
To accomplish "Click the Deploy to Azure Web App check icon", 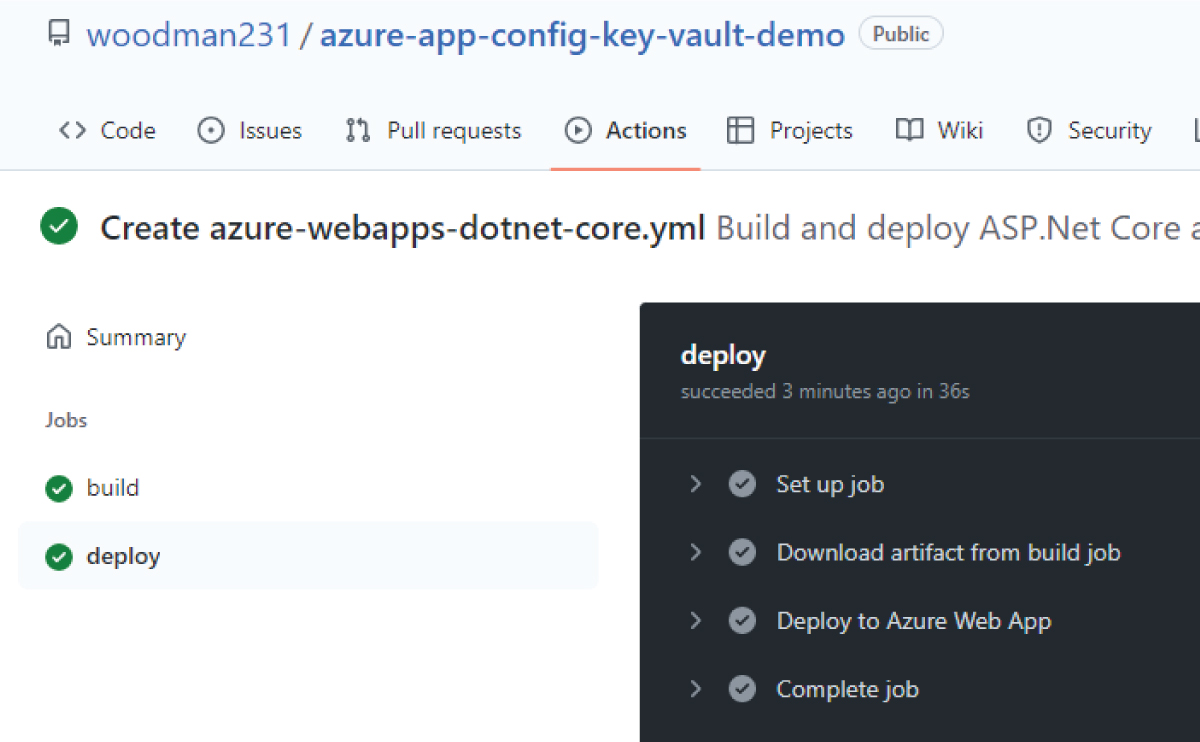I will (742, 621).
